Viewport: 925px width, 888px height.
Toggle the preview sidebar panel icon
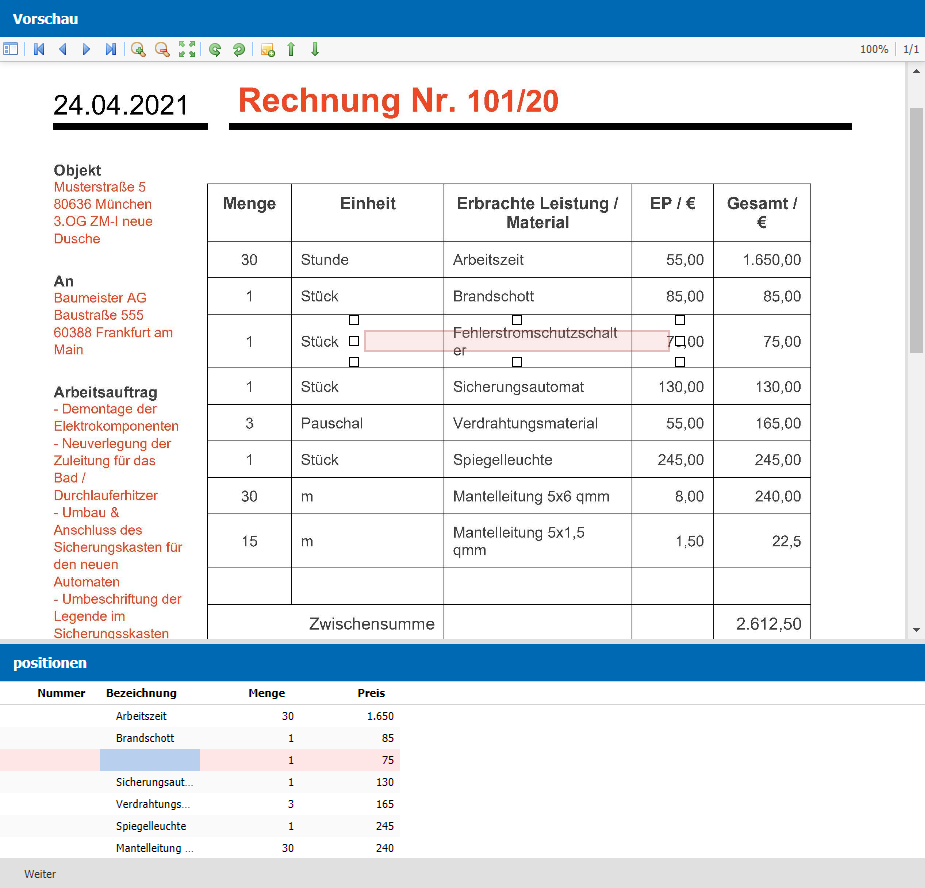click(x=11, y=50)
